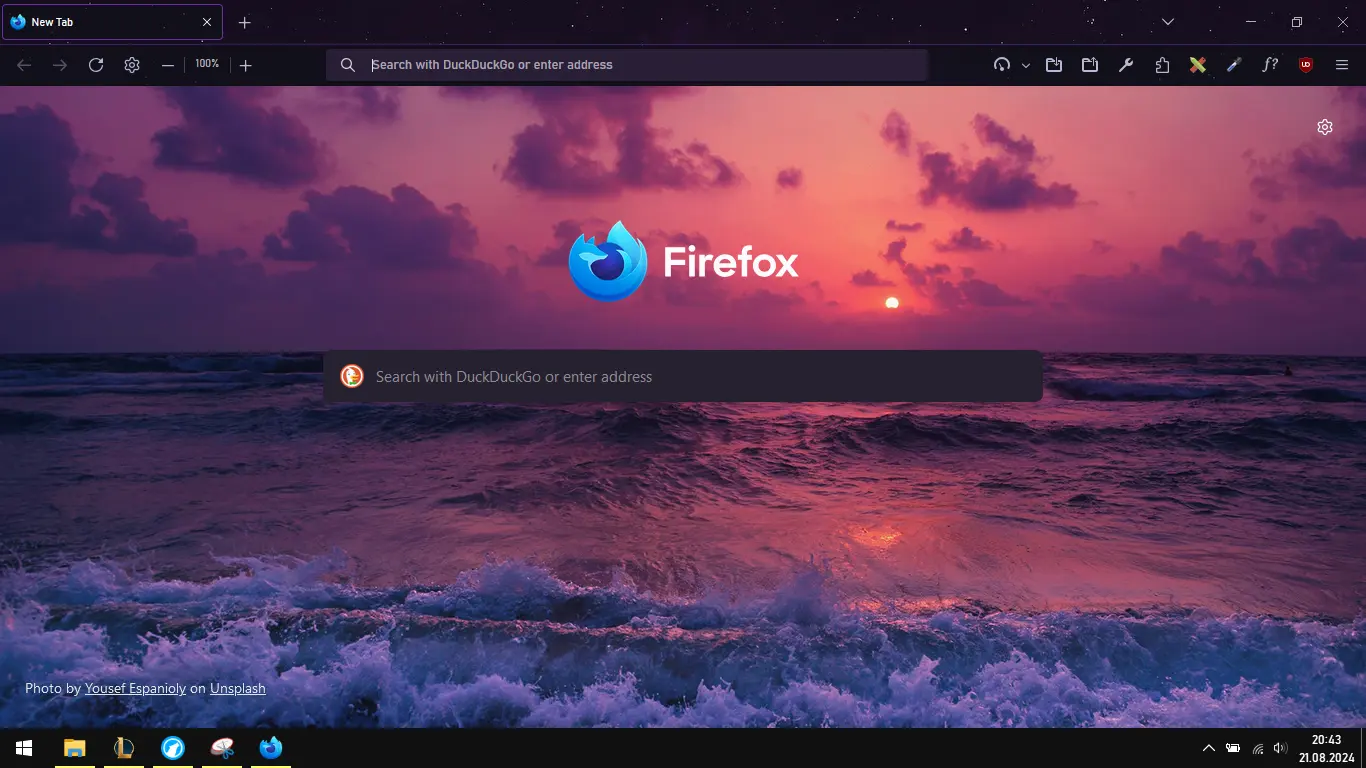Restore down the Firefox window
The width and height of the screenshot is (1366, 768).
(x=1297, y=22)
